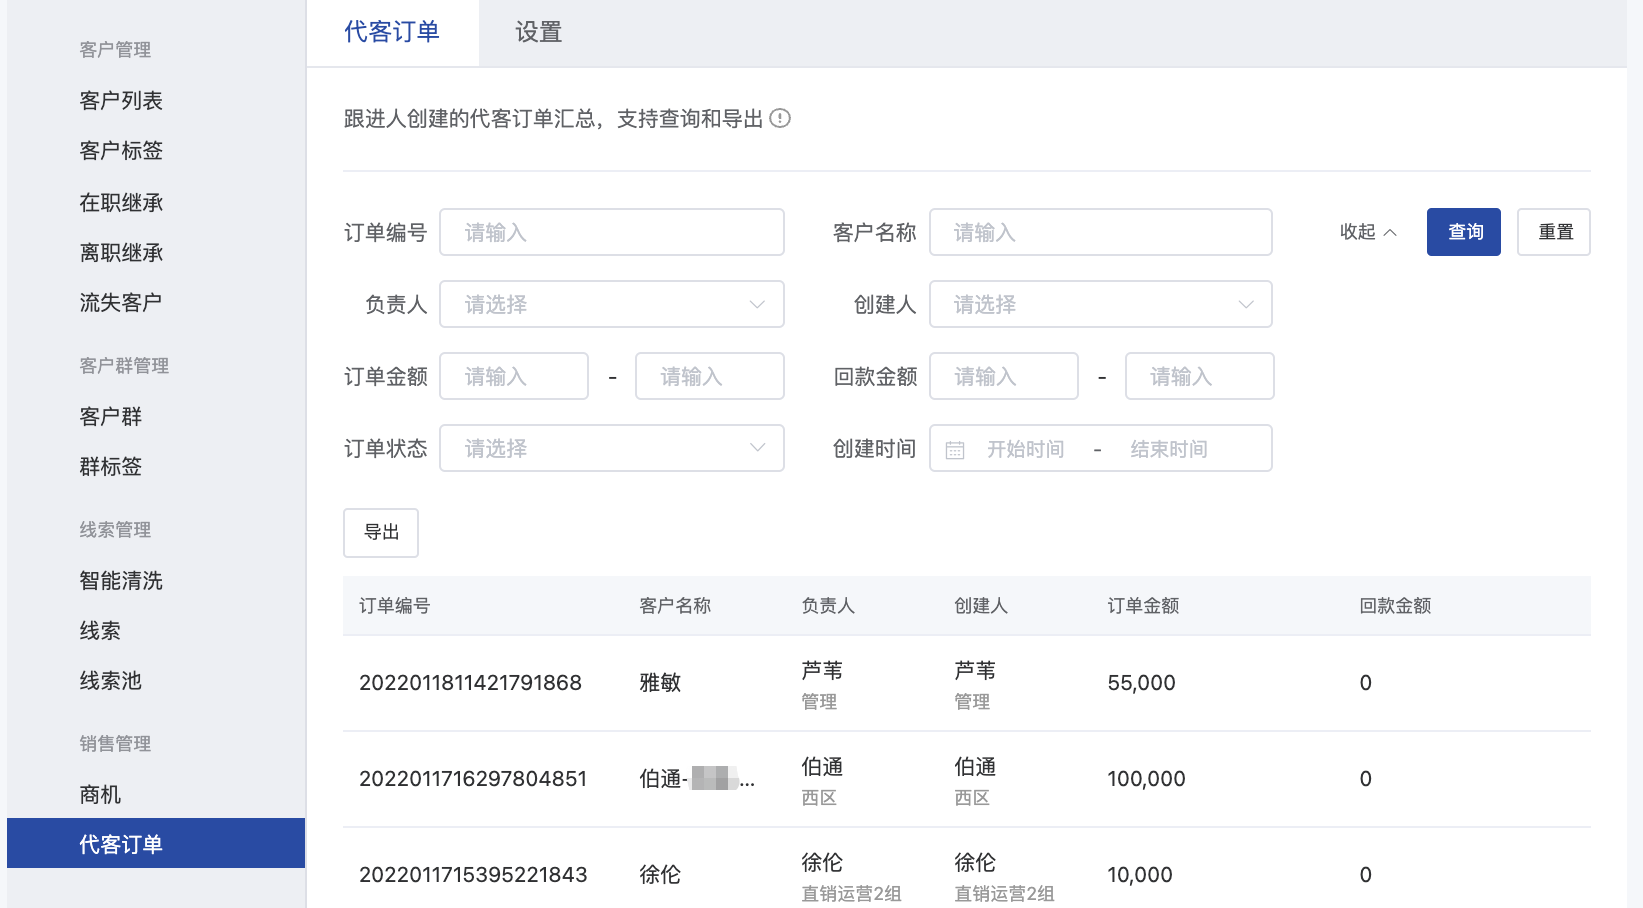Viewport: 1643px width, 908px height.
Task: Switch to the 代客订单 tab
Action: coord(392,32)
